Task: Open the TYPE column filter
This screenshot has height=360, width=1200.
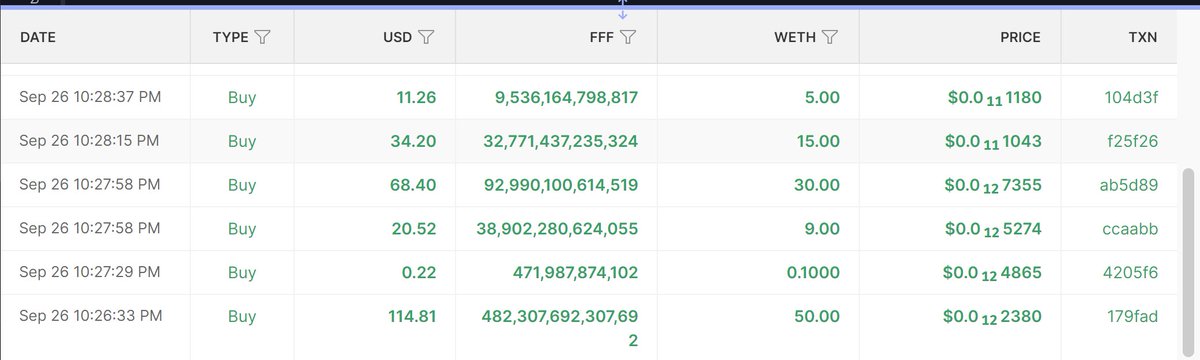Action: [x=263, y=37]
